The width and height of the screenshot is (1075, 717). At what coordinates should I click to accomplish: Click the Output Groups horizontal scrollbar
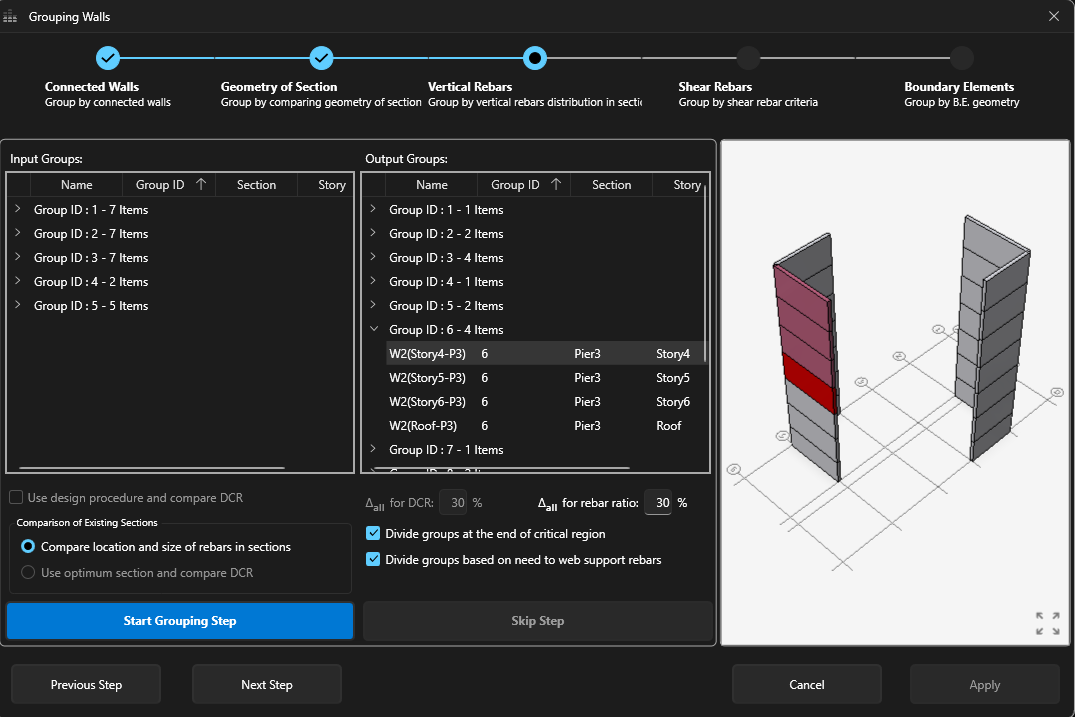(503, 468)
